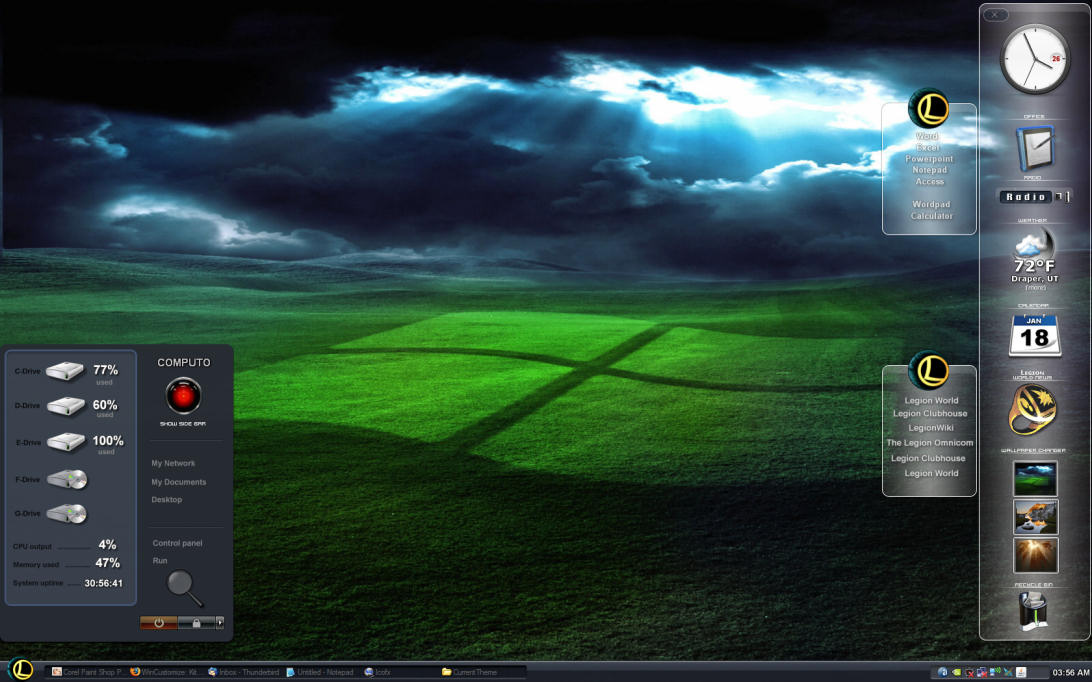
Task: Click the power button in the Computo panel
Action: 159,623
